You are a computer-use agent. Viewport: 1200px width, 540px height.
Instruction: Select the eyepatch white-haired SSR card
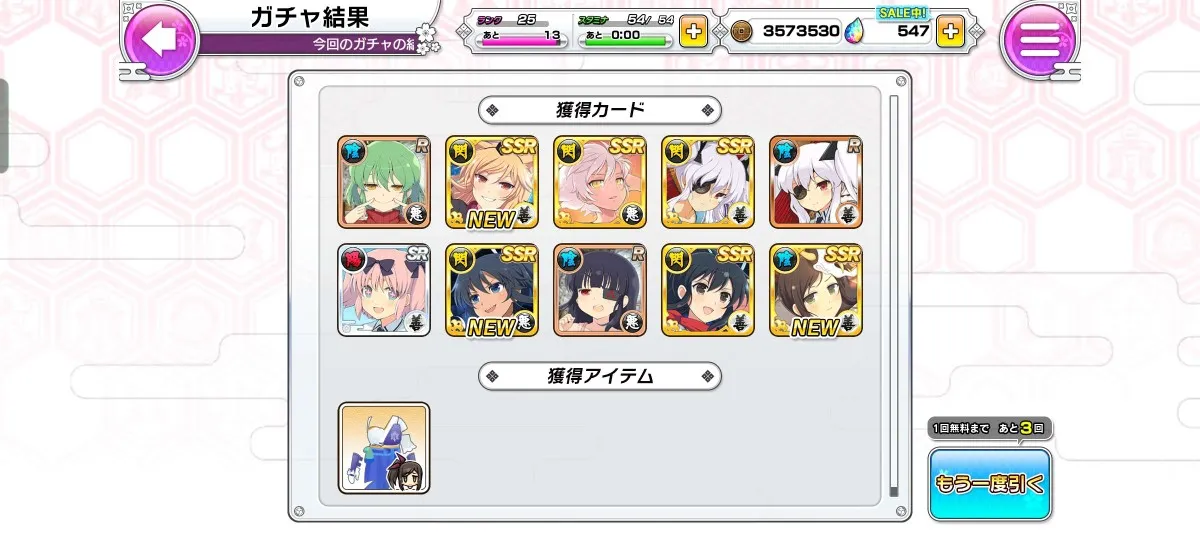pos(708,182)
